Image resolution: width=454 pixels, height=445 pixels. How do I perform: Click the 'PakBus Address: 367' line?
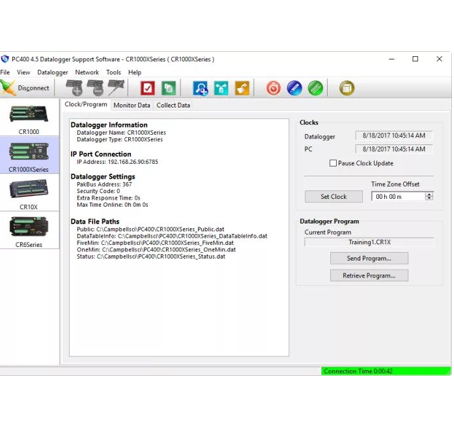click(104, 184)
